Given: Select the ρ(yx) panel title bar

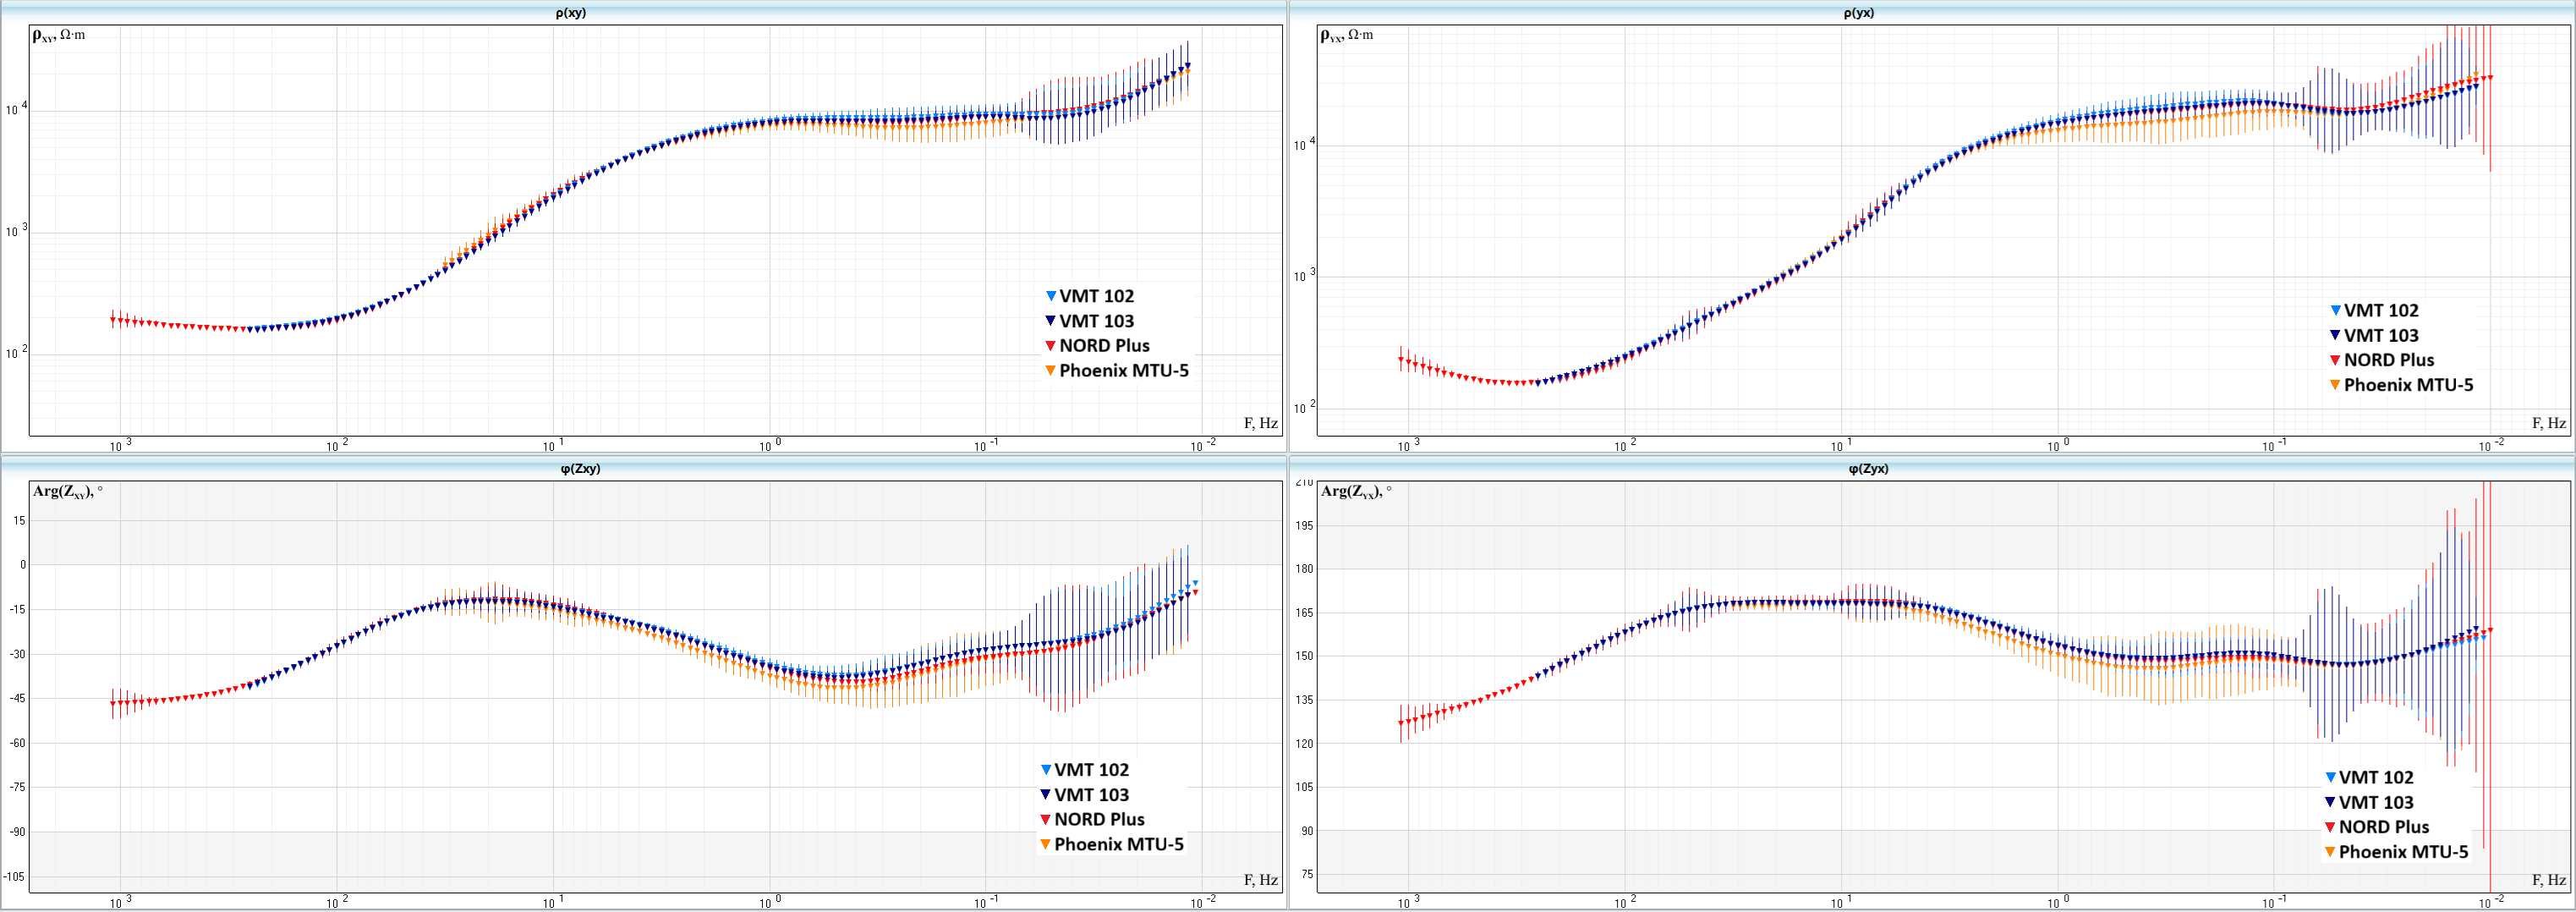Looking at the screenshot, I should click(x=1859, y=13).
